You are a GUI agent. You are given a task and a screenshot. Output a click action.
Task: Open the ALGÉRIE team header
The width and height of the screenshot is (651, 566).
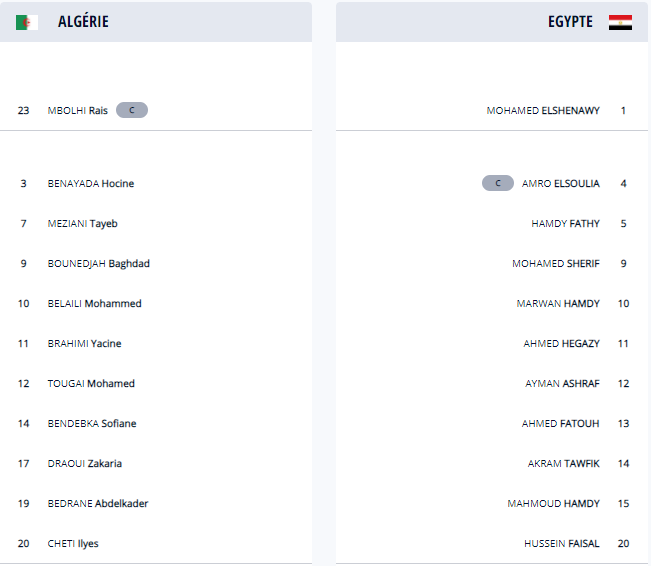(x=84, y=22)
